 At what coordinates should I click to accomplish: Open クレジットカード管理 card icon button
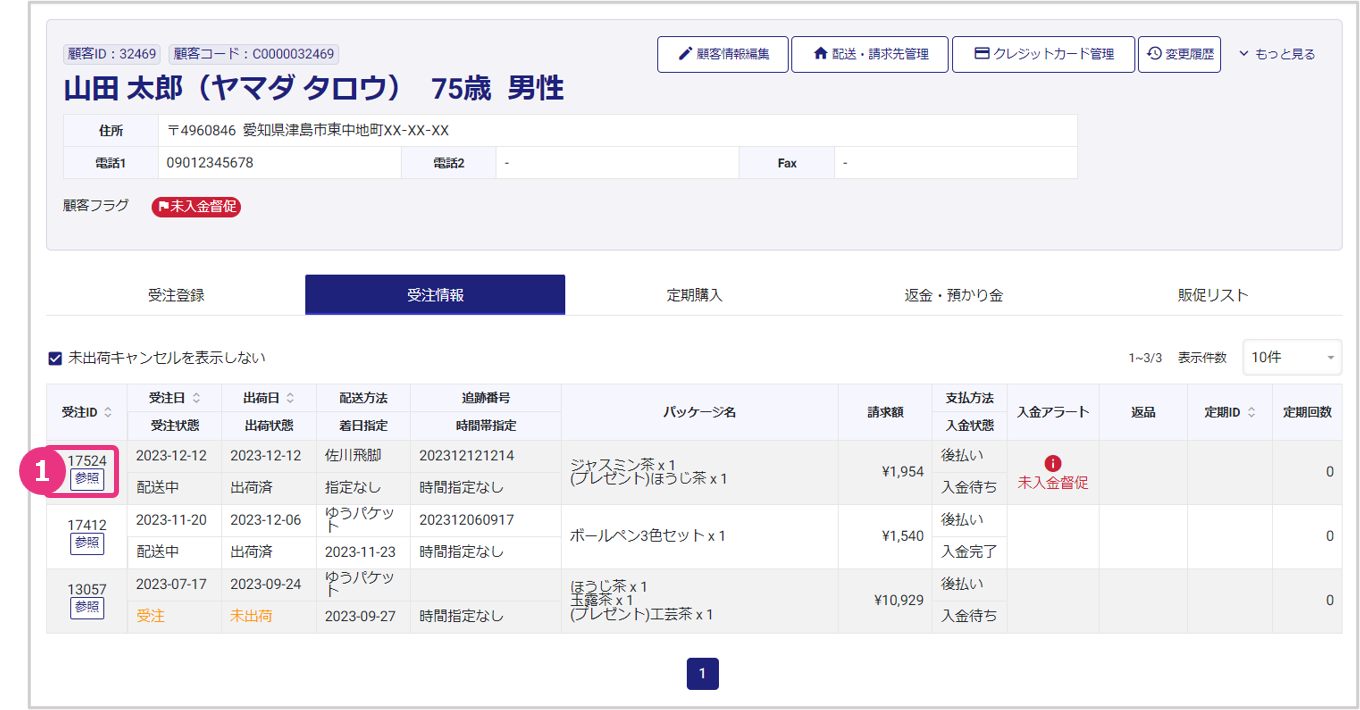tap(1043, 54)
